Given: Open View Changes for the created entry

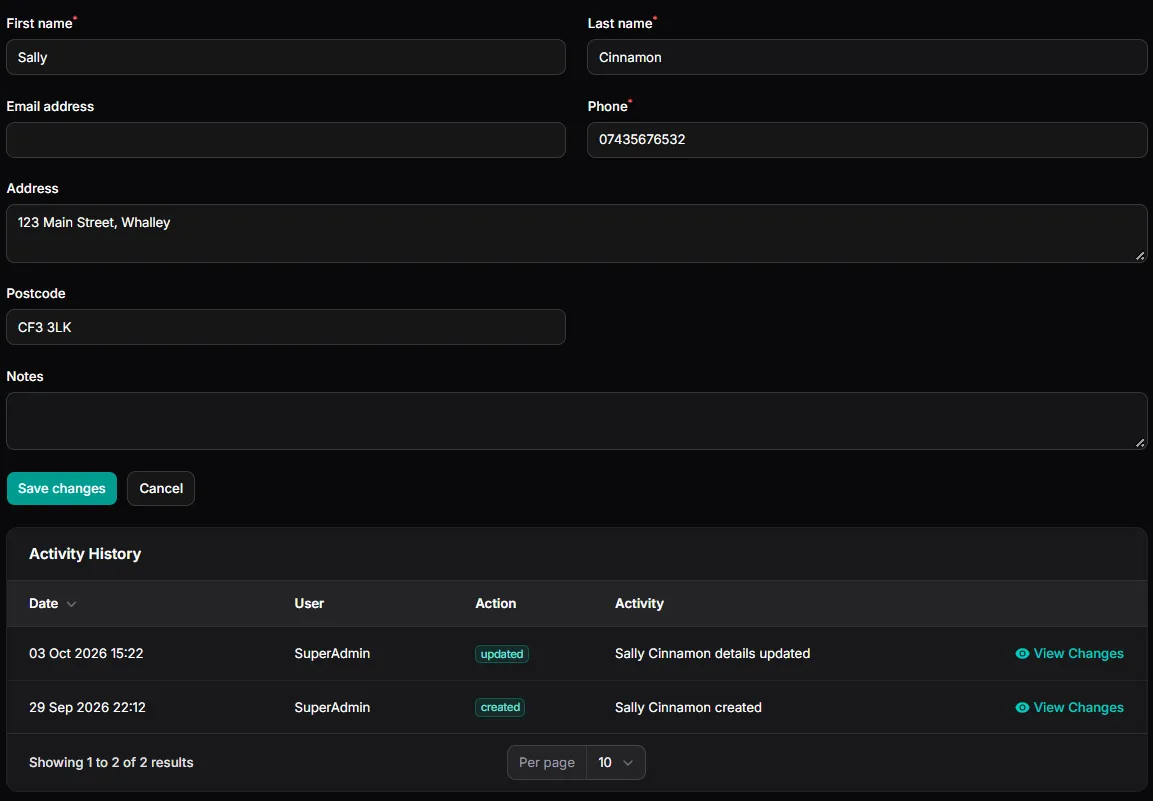Looking at the screenshot, I should [x=1069, y=707].
